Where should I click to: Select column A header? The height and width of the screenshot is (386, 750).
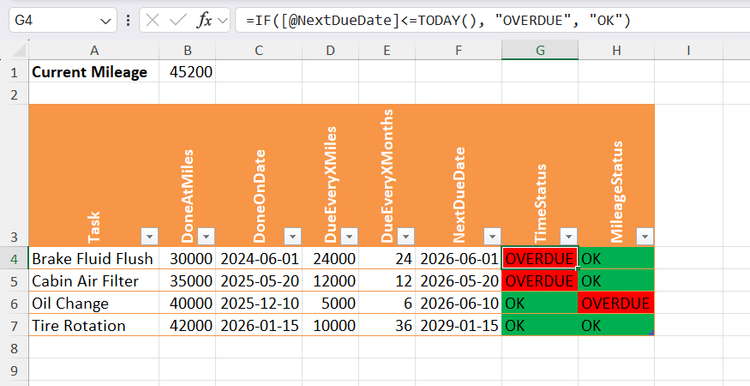pos(94,50)
